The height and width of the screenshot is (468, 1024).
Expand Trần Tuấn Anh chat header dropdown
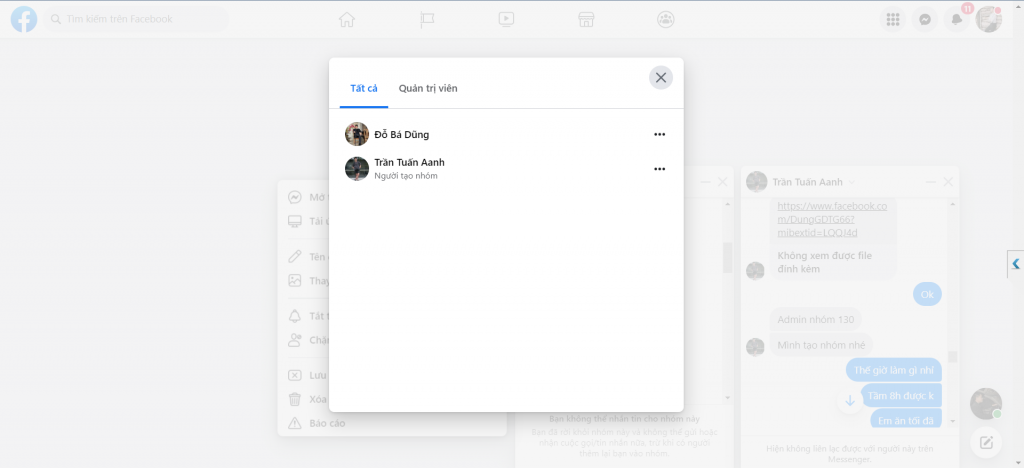pyautogui.click(x=815, y=182)
